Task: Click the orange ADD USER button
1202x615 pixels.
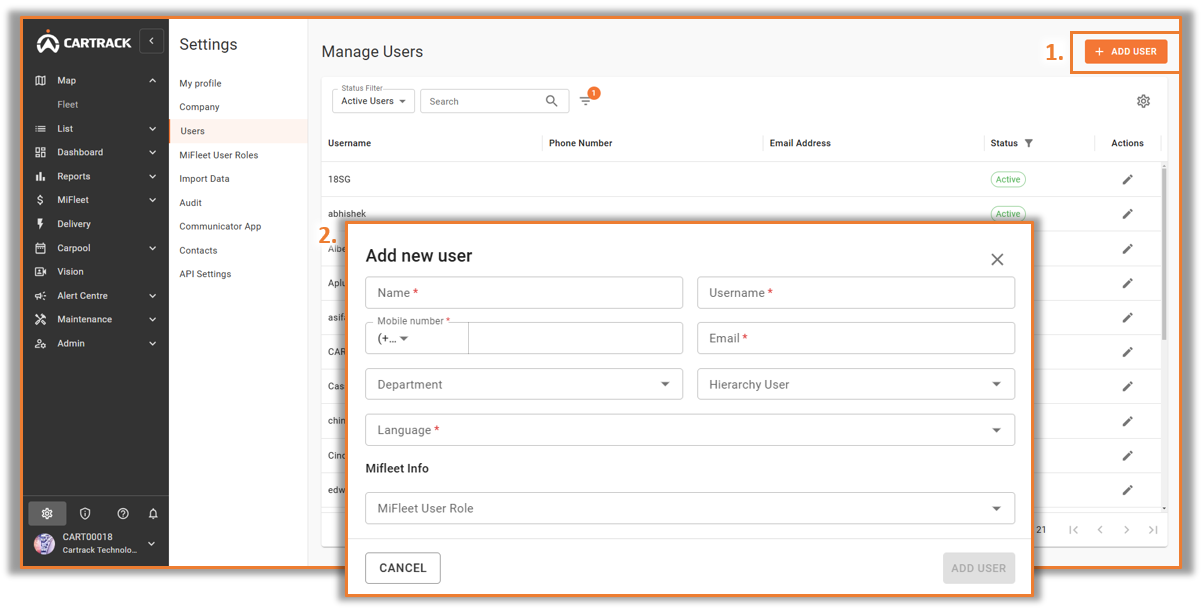Action: [1126, 51]
